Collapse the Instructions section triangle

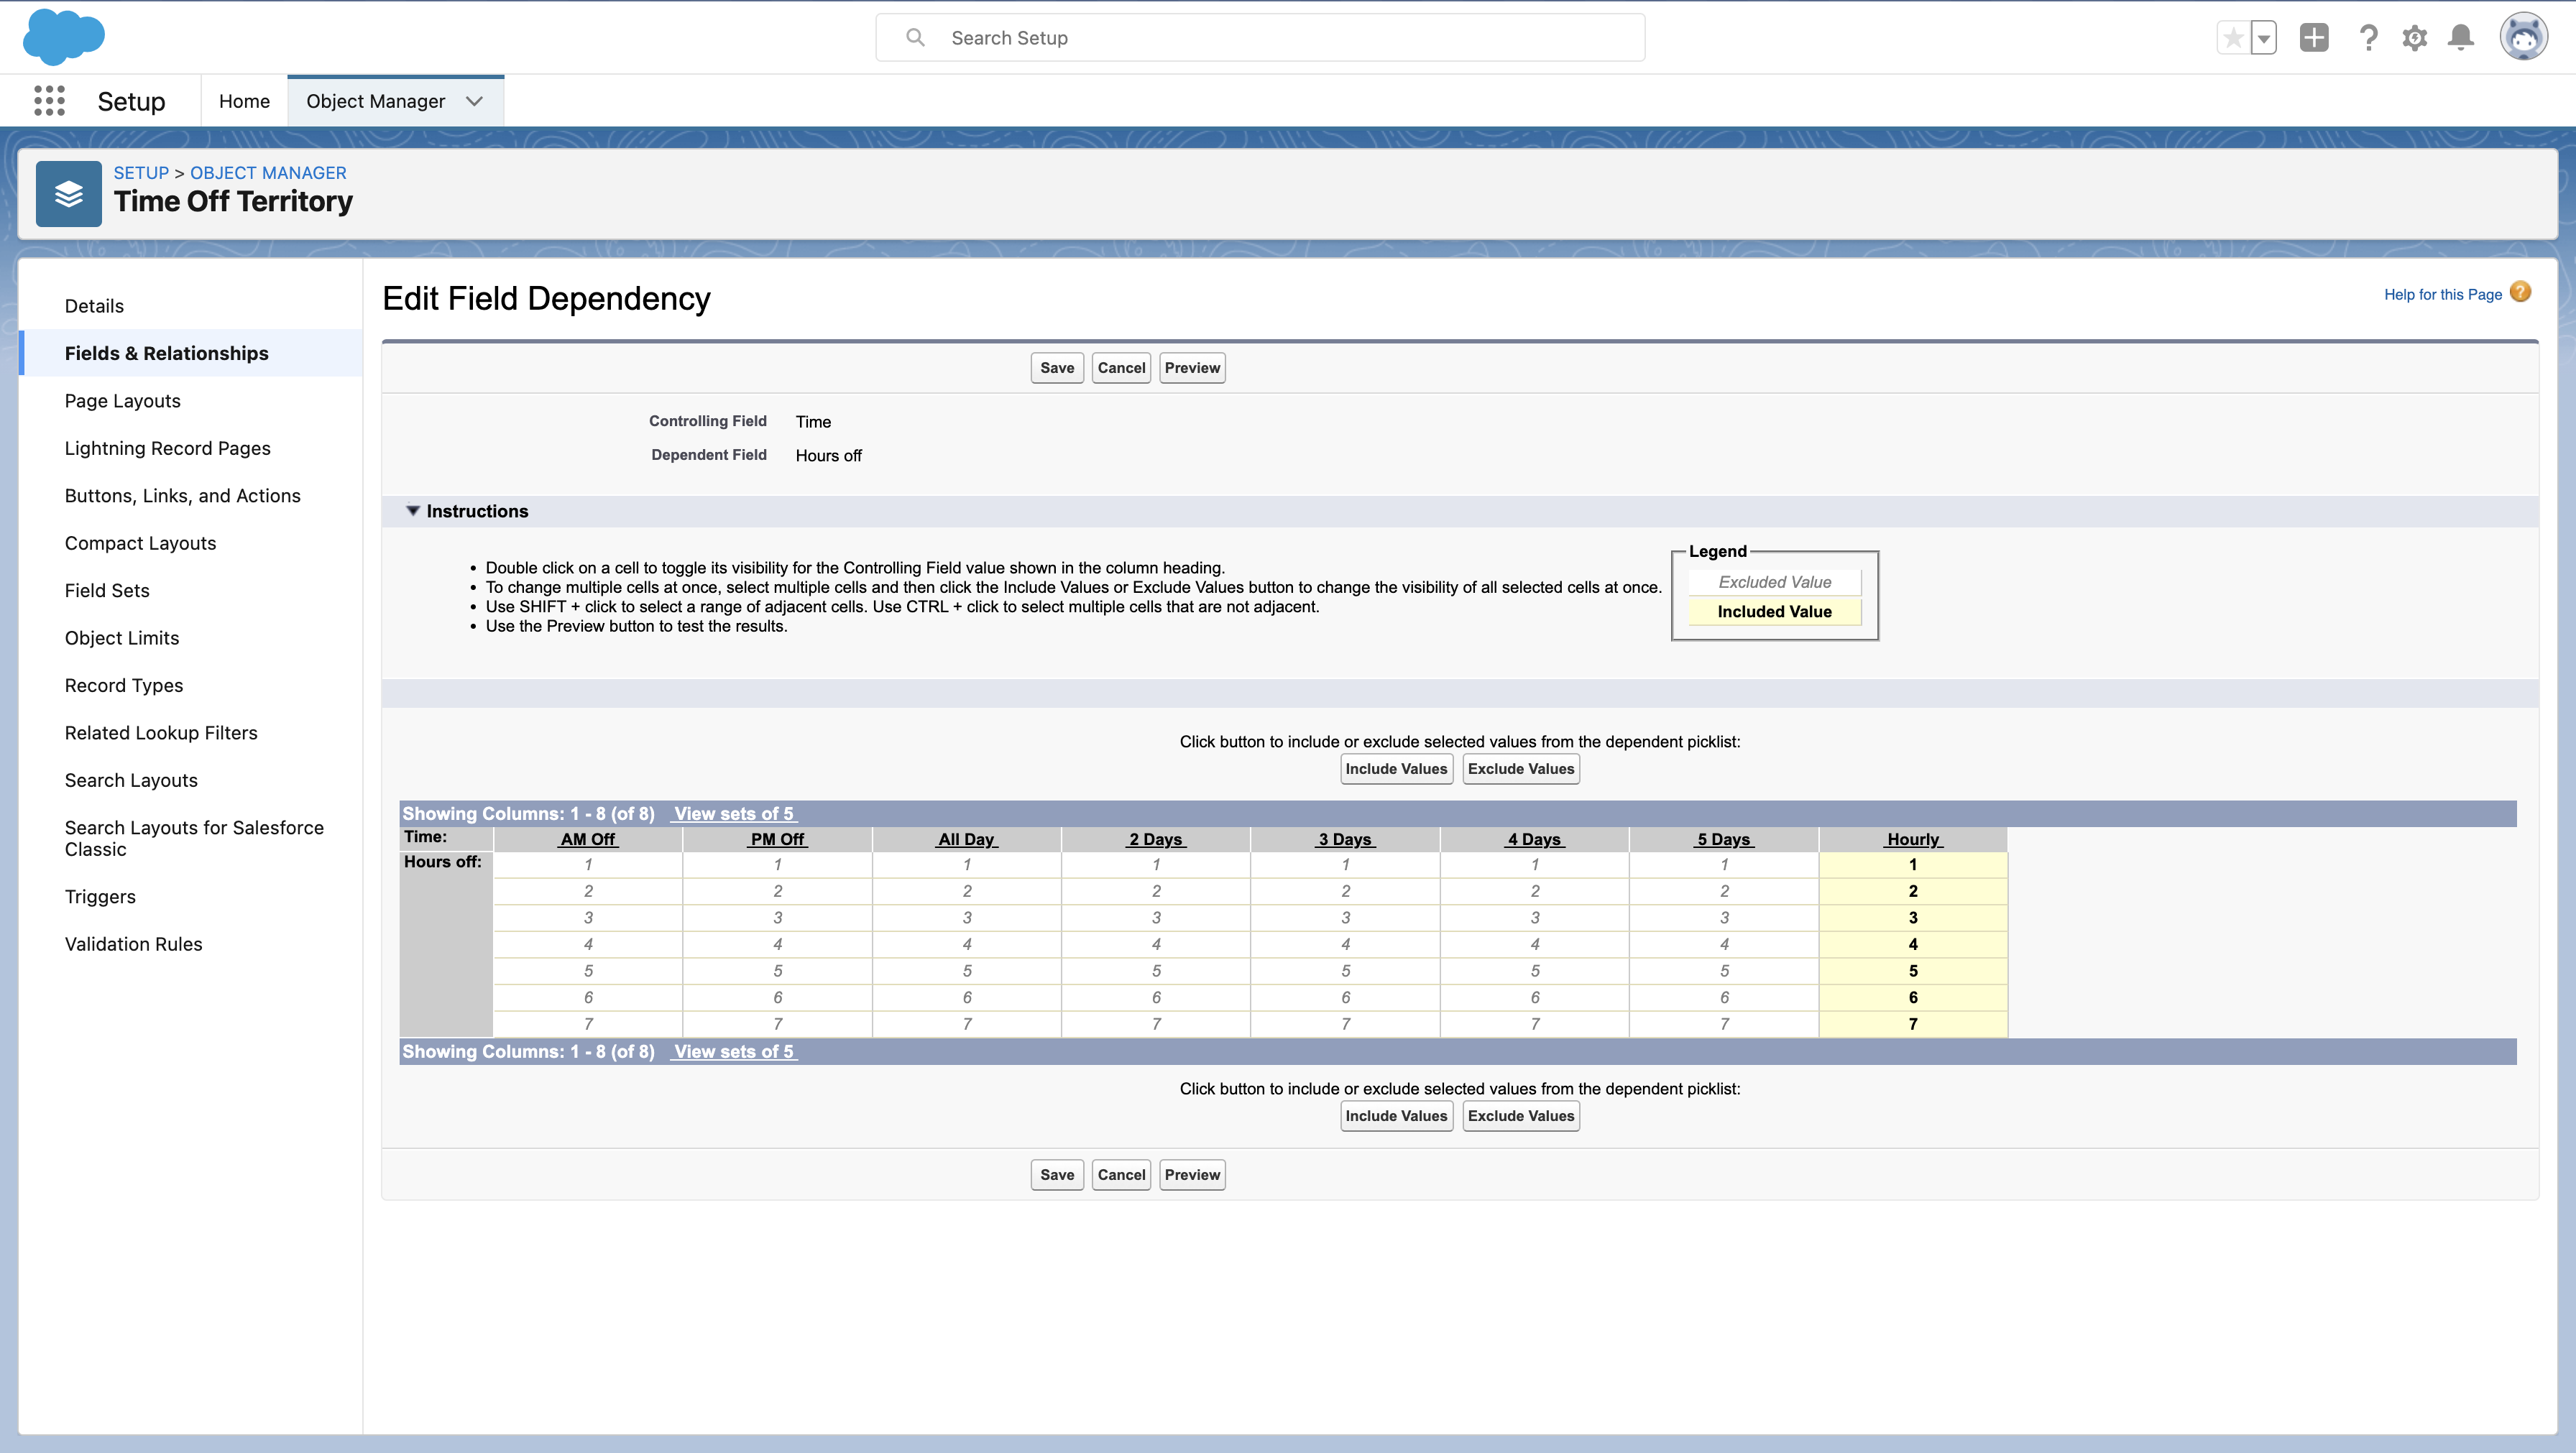click(412, 511)
